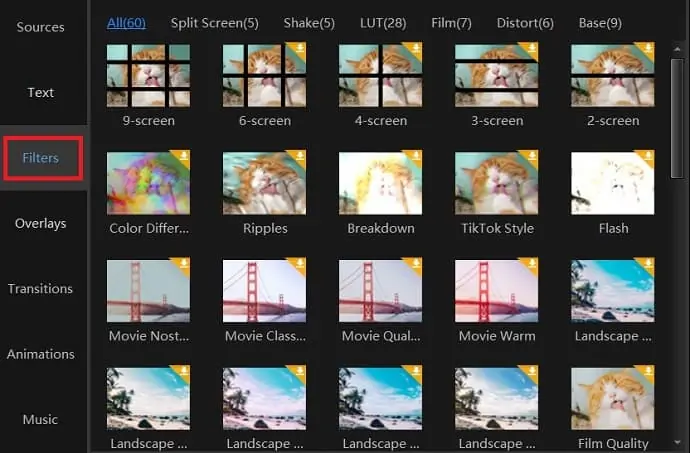Pick the 4-screen split thumbnail
Image resolution: width=690 pixels, height=453 pixels.
380,75
